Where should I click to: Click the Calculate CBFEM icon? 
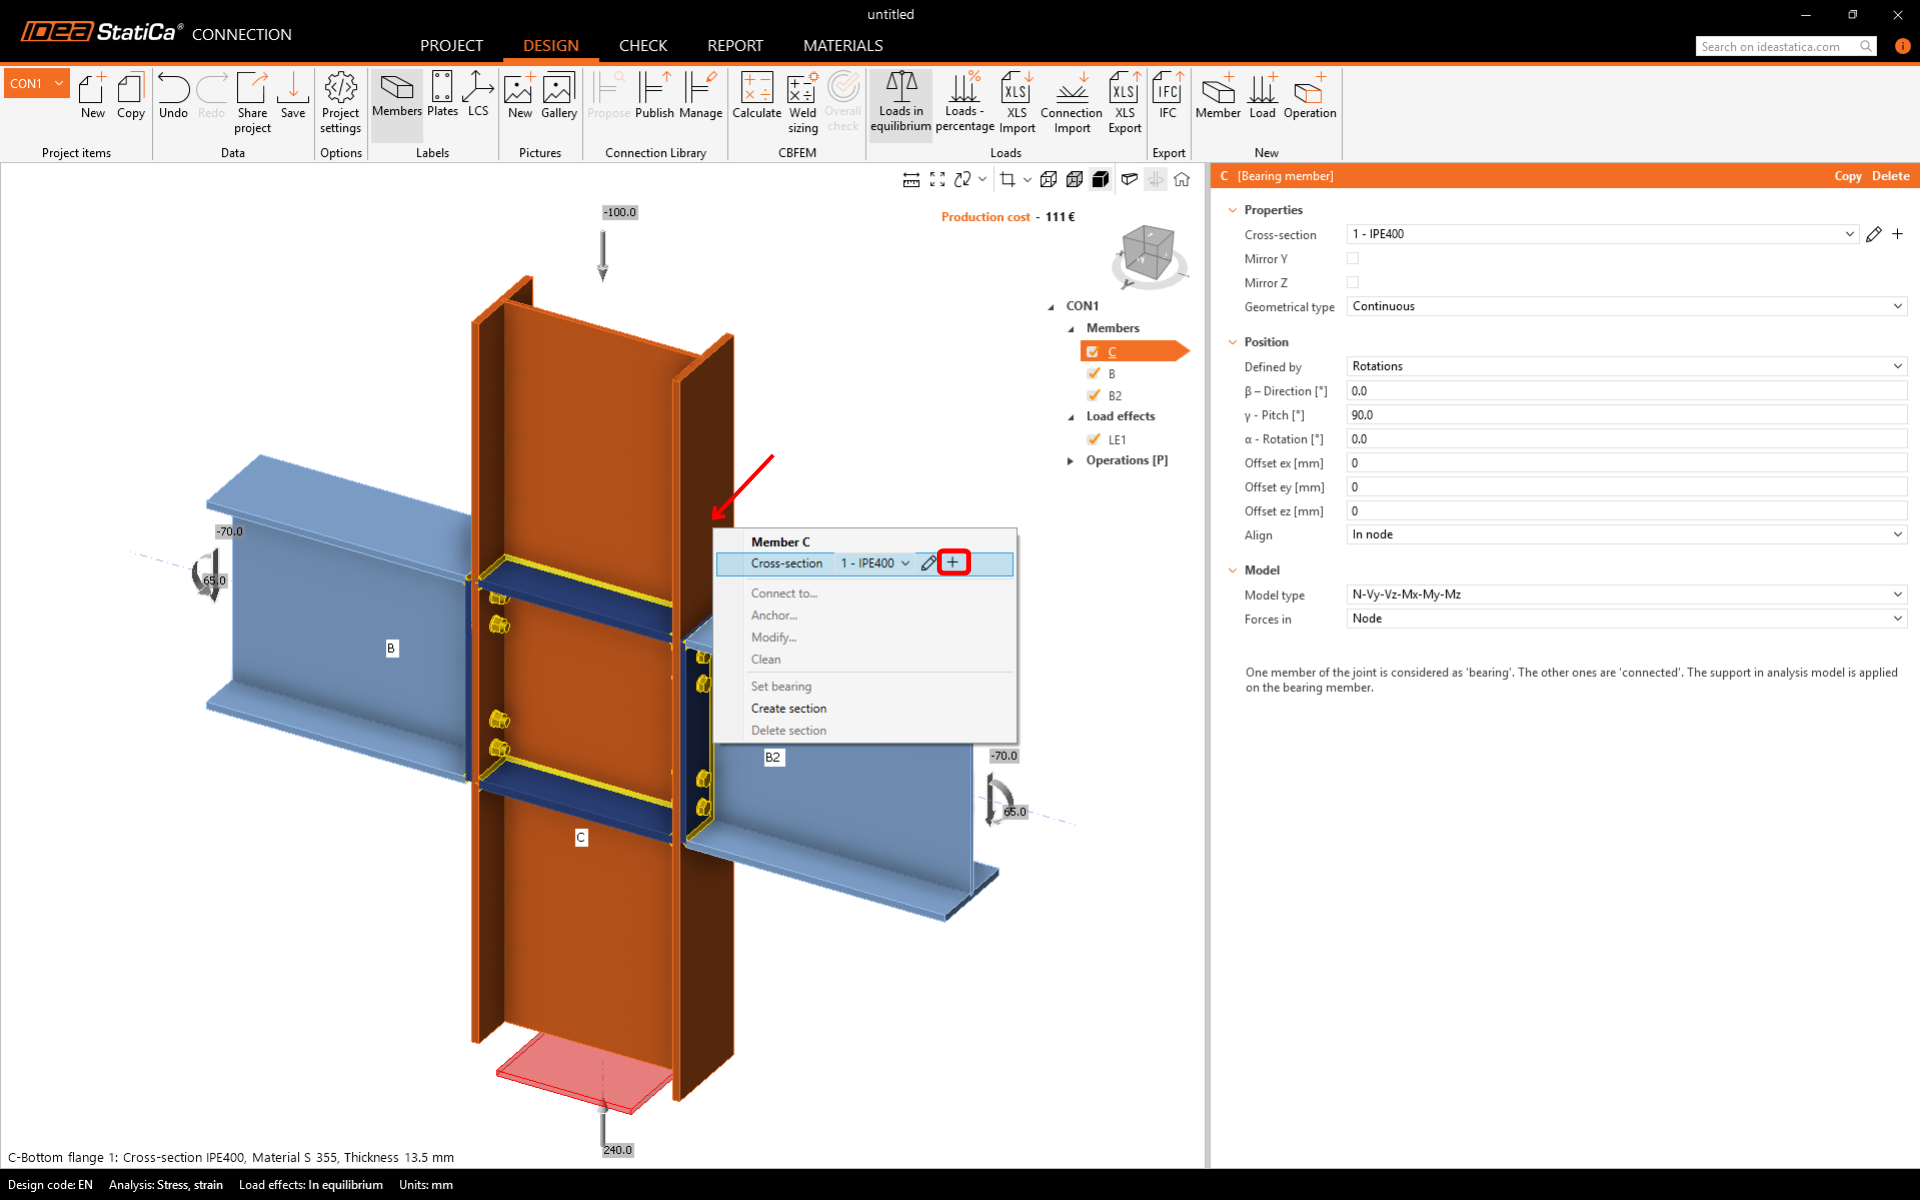(756, 96)
